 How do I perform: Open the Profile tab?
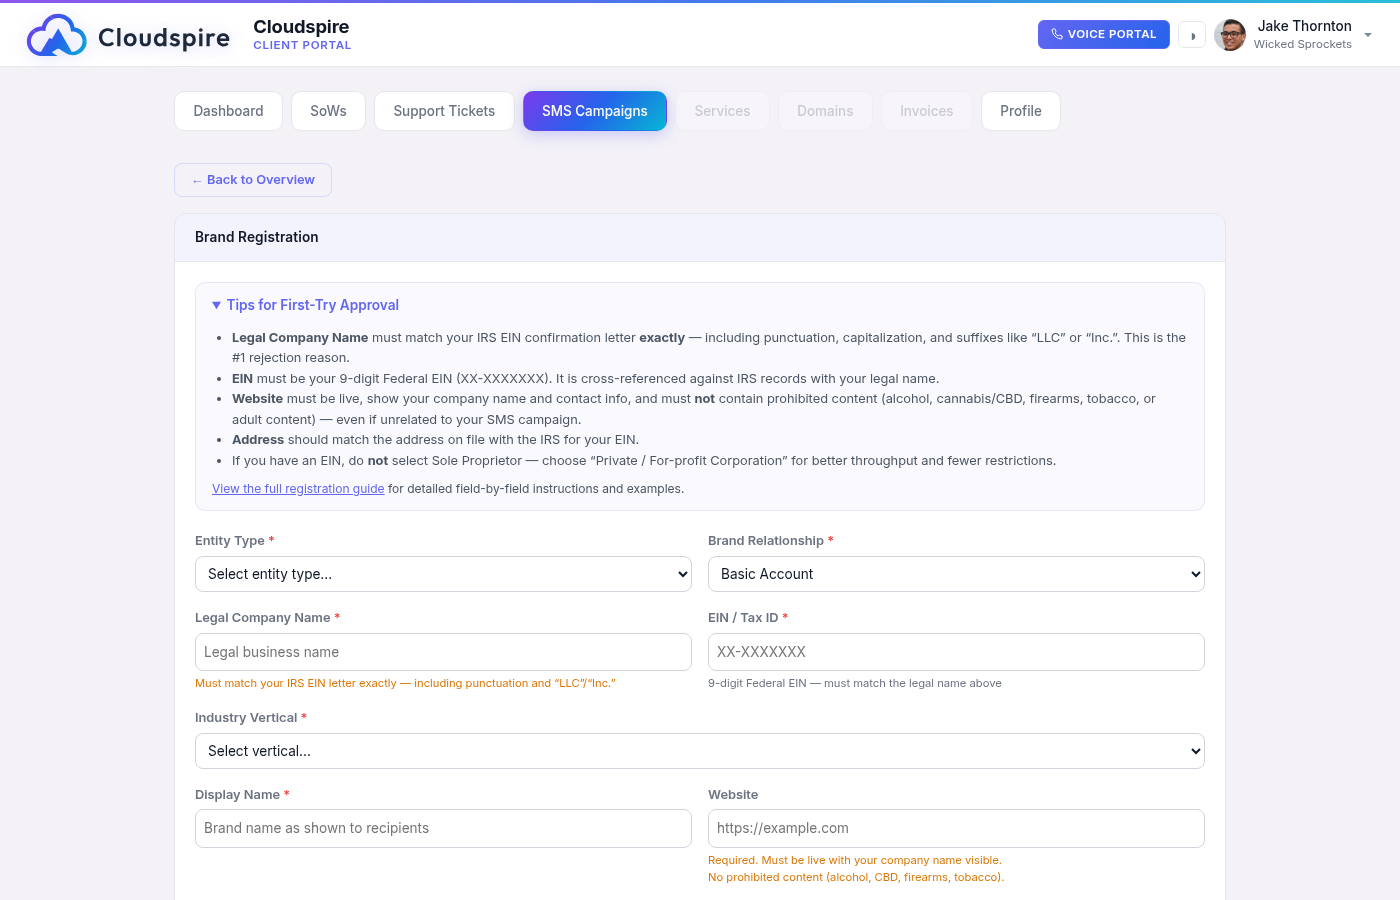pyautogui.click(x=1021, y=111)
